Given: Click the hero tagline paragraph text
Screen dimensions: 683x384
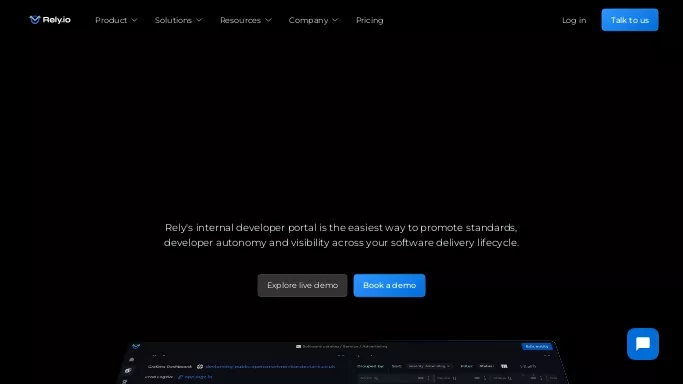Looking at the screenshot, I should [342, 235].
